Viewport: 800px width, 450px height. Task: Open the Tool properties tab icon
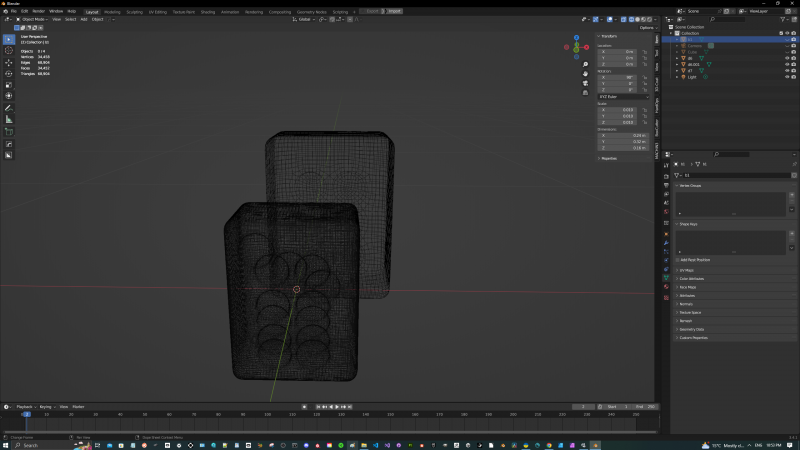click(x=666, y=165)
